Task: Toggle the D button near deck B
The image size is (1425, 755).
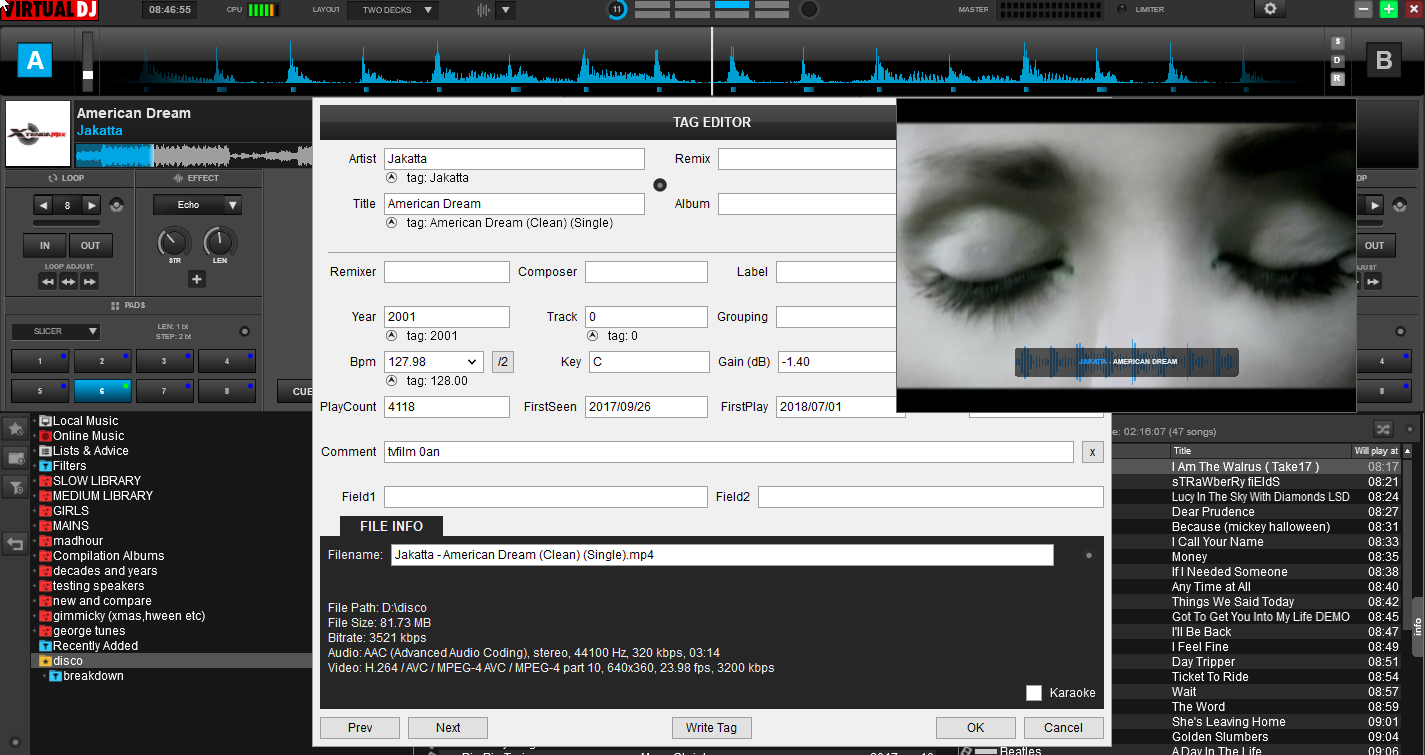Action: click(x=1338, y=61)
